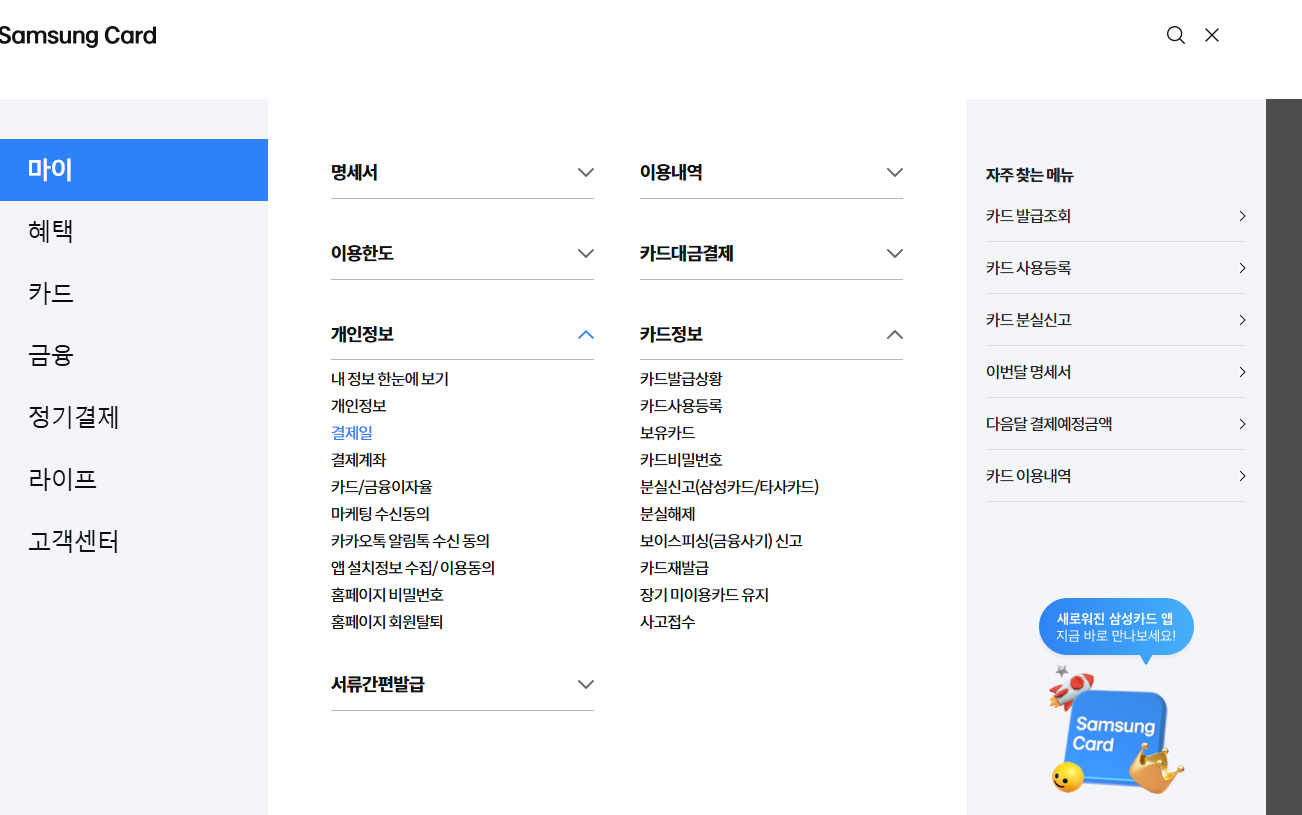Expand the 이용내역 section

coord(894,172)
